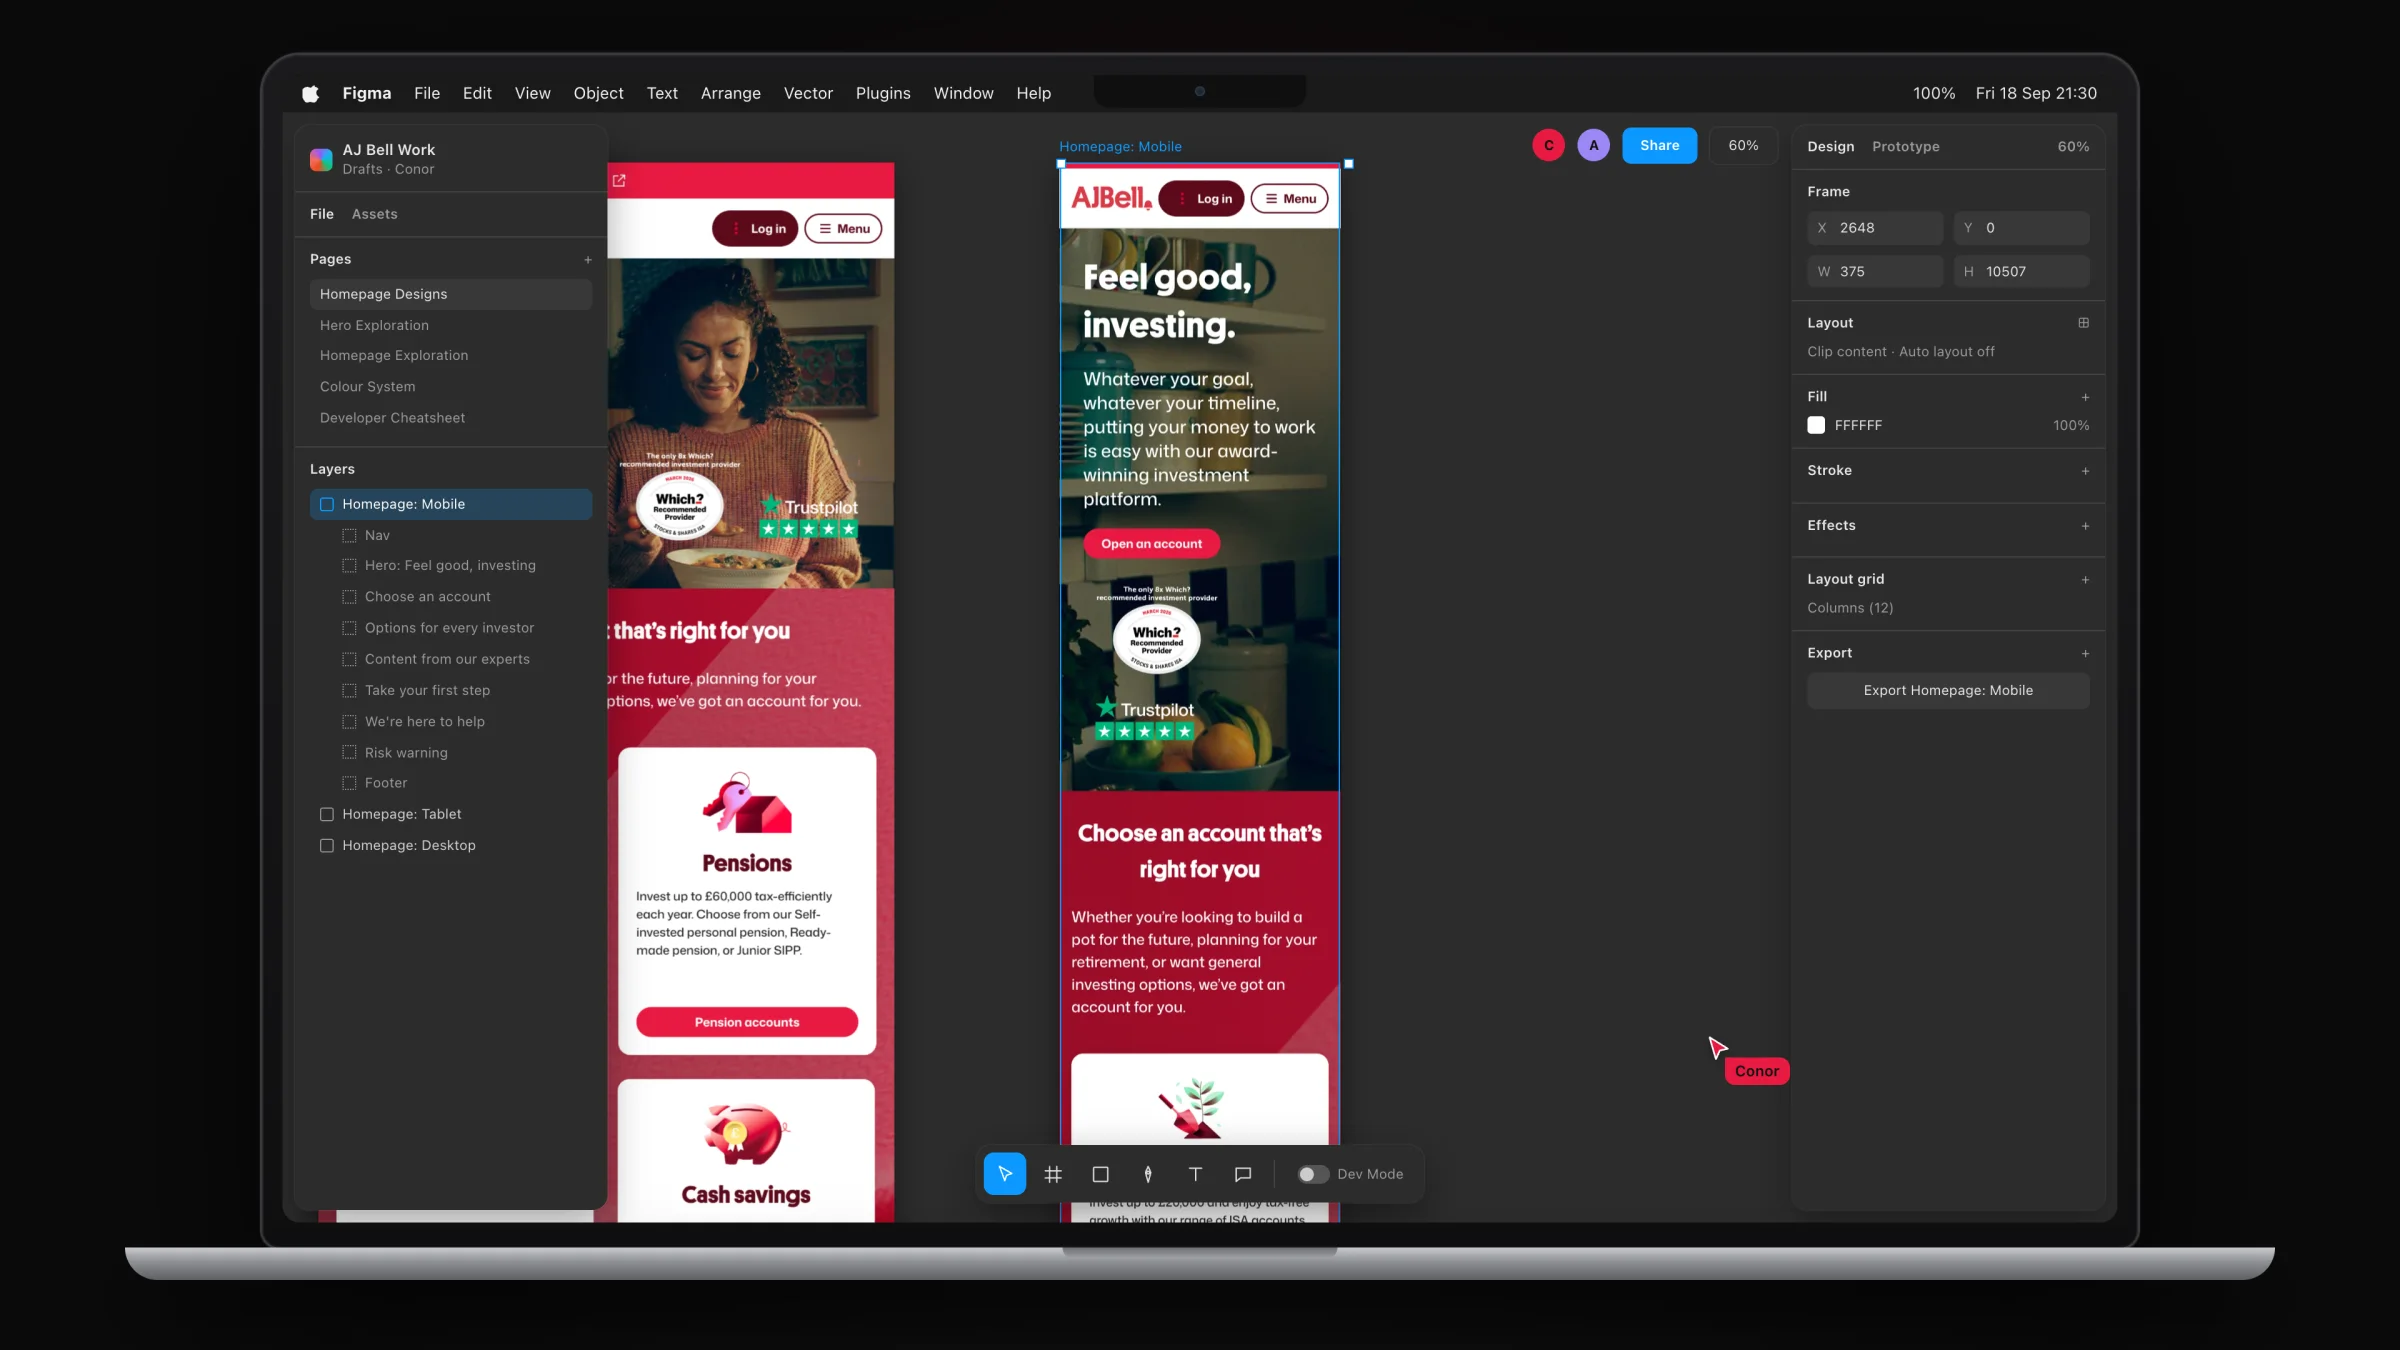Select the Rectangle shape tool
The image size is (2400, 1350).
[1100, 1174]
